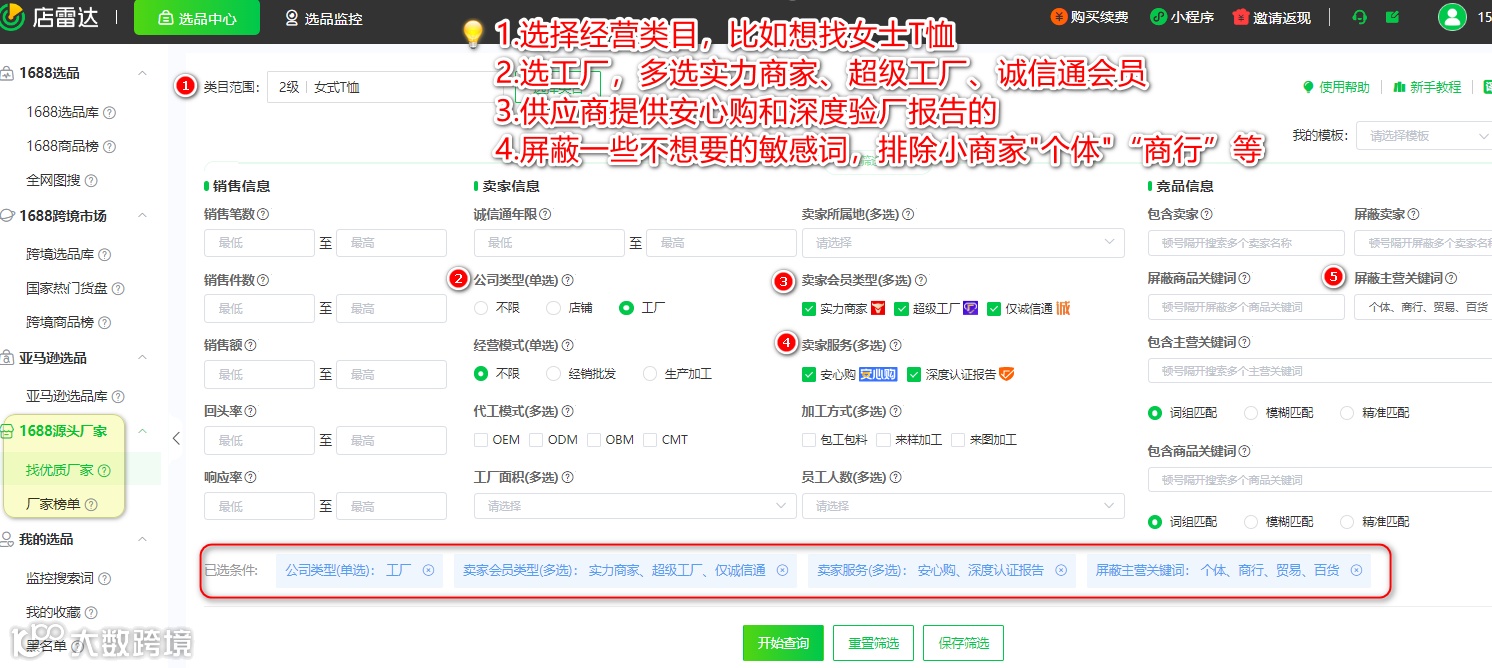Uncheck the 实力商家 checkbox

808,309
